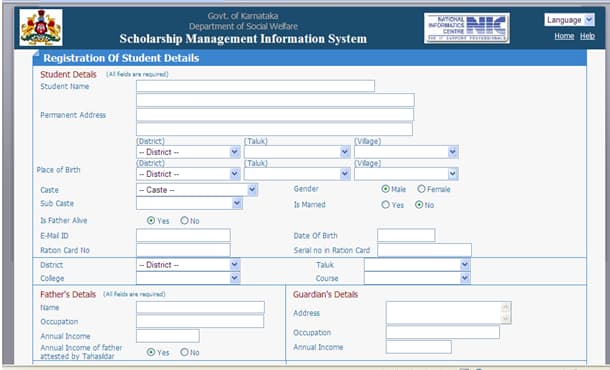This screenshot has height=370, width=610.
Task: Click the Karnataka government emblem logo
Action: click(41, 28)
